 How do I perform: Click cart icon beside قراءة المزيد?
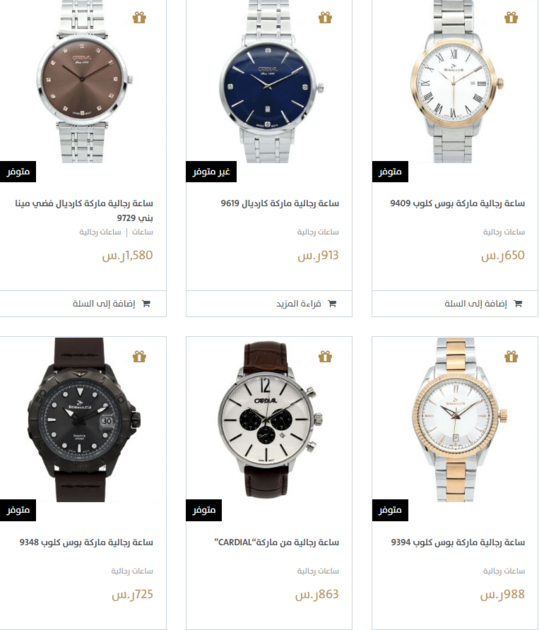click(332, 304)
